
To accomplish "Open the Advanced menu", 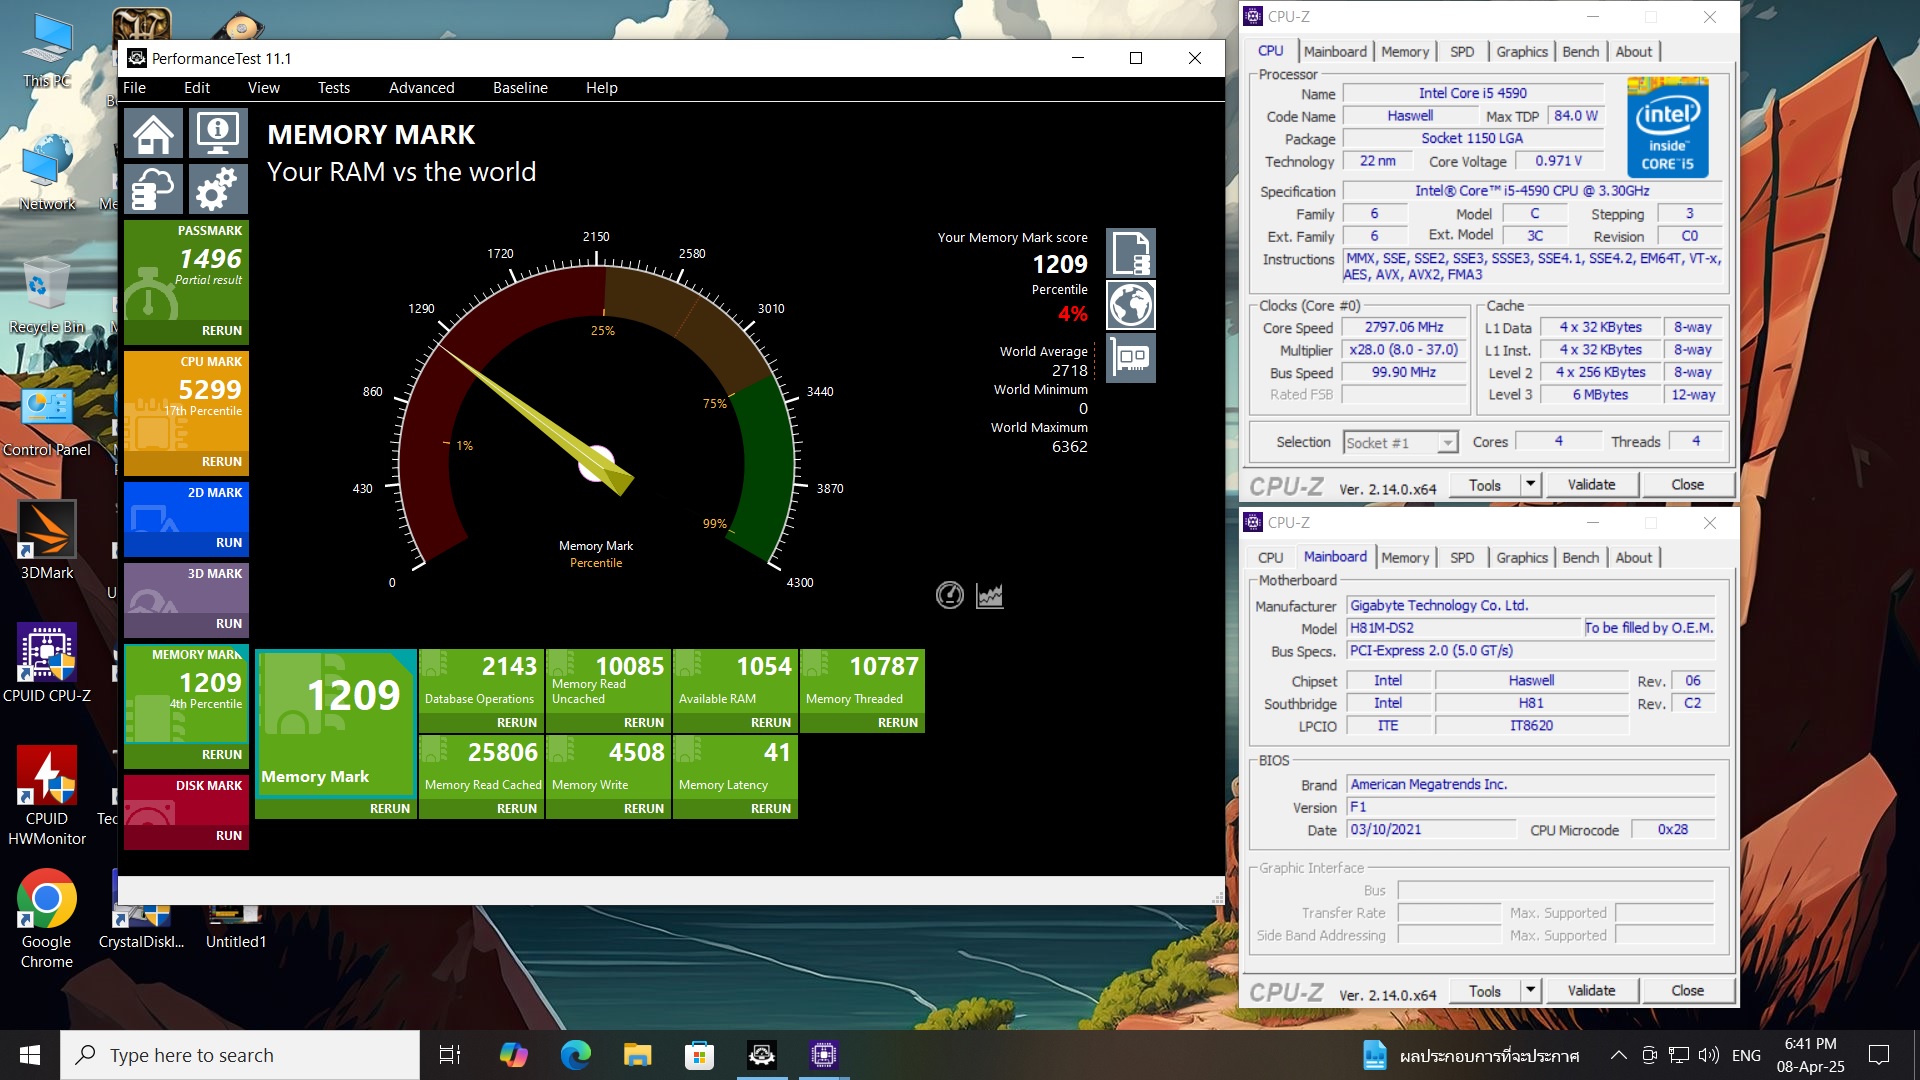I will (x=421, y=88).
